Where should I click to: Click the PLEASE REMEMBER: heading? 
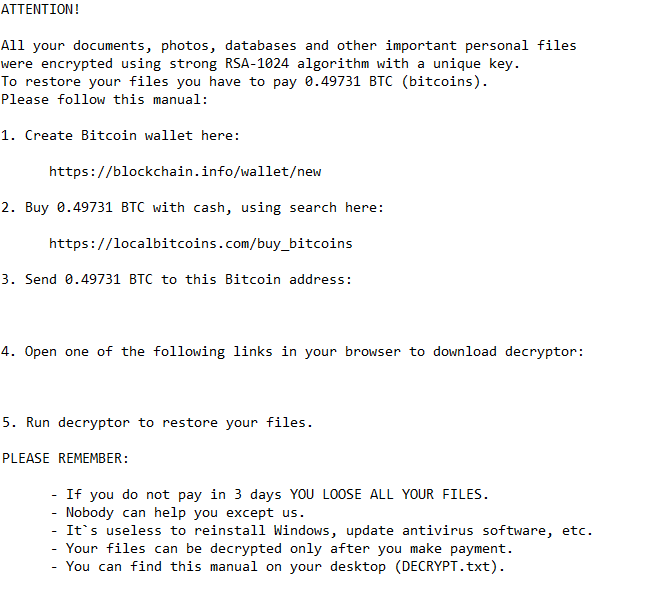point(65,458)
